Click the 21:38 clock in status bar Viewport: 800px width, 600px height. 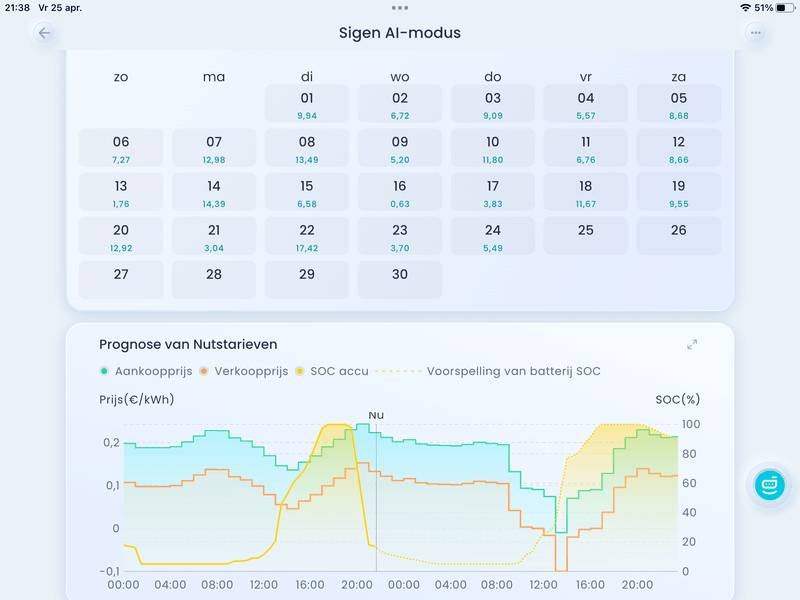17,8
